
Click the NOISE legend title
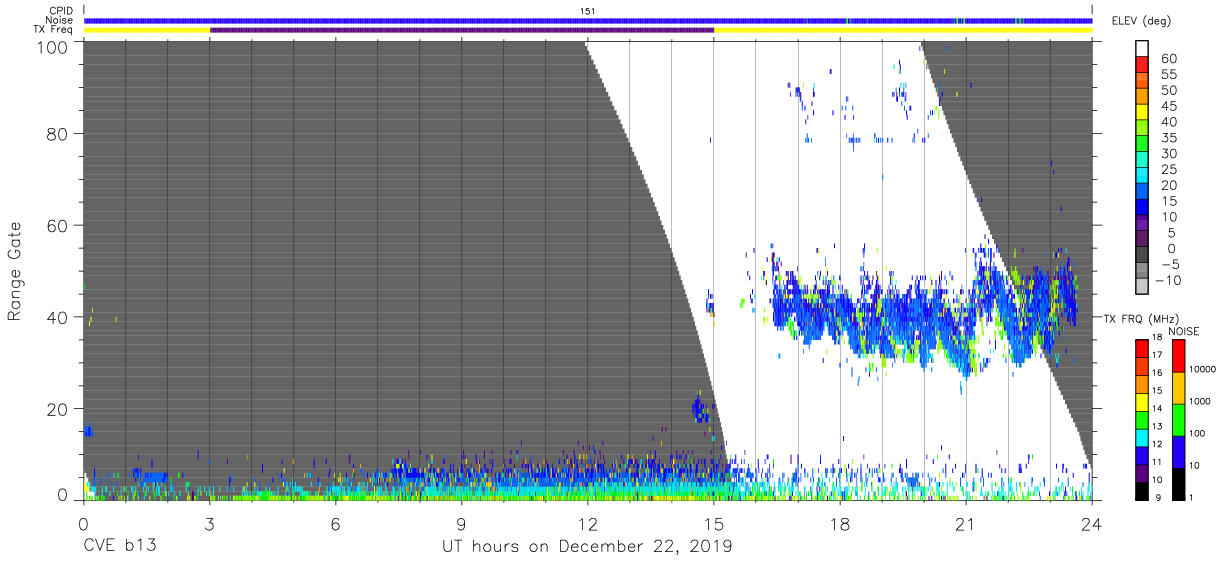click(1185, 331)
